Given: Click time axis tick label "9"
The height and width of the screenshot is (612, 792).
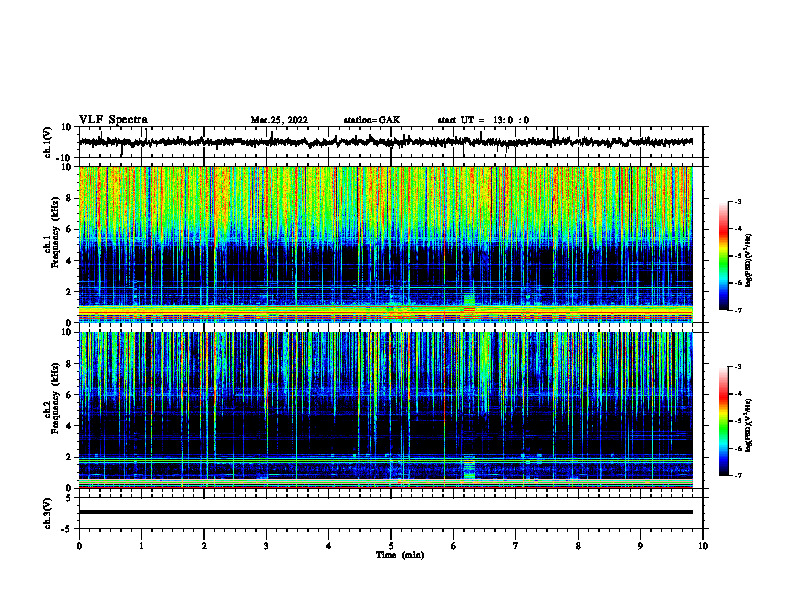Looking at the screenshot, I should [x=640, y=546].
